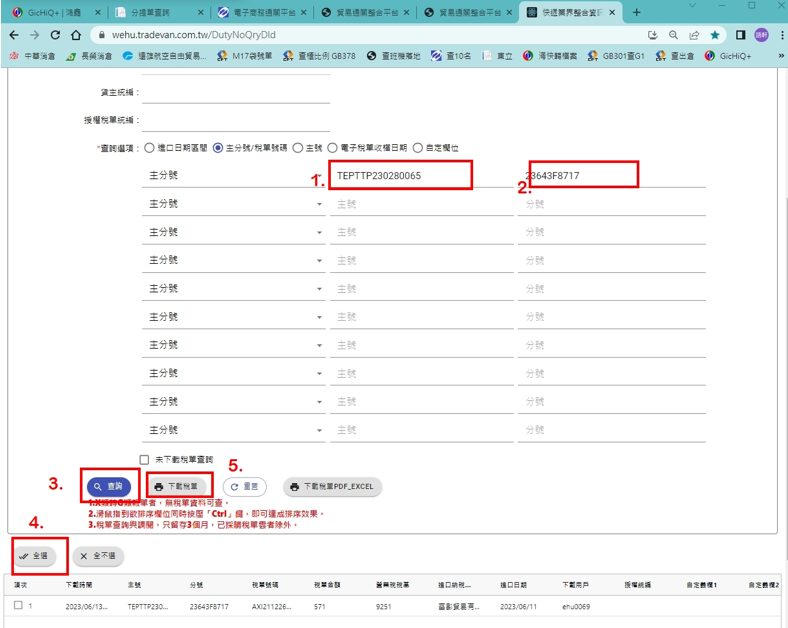The height and width of the screenshot is (628, 788).
Task: Expand the second row 主分號 dropdown
Action: pyautogui.click(x=320, y=204)
